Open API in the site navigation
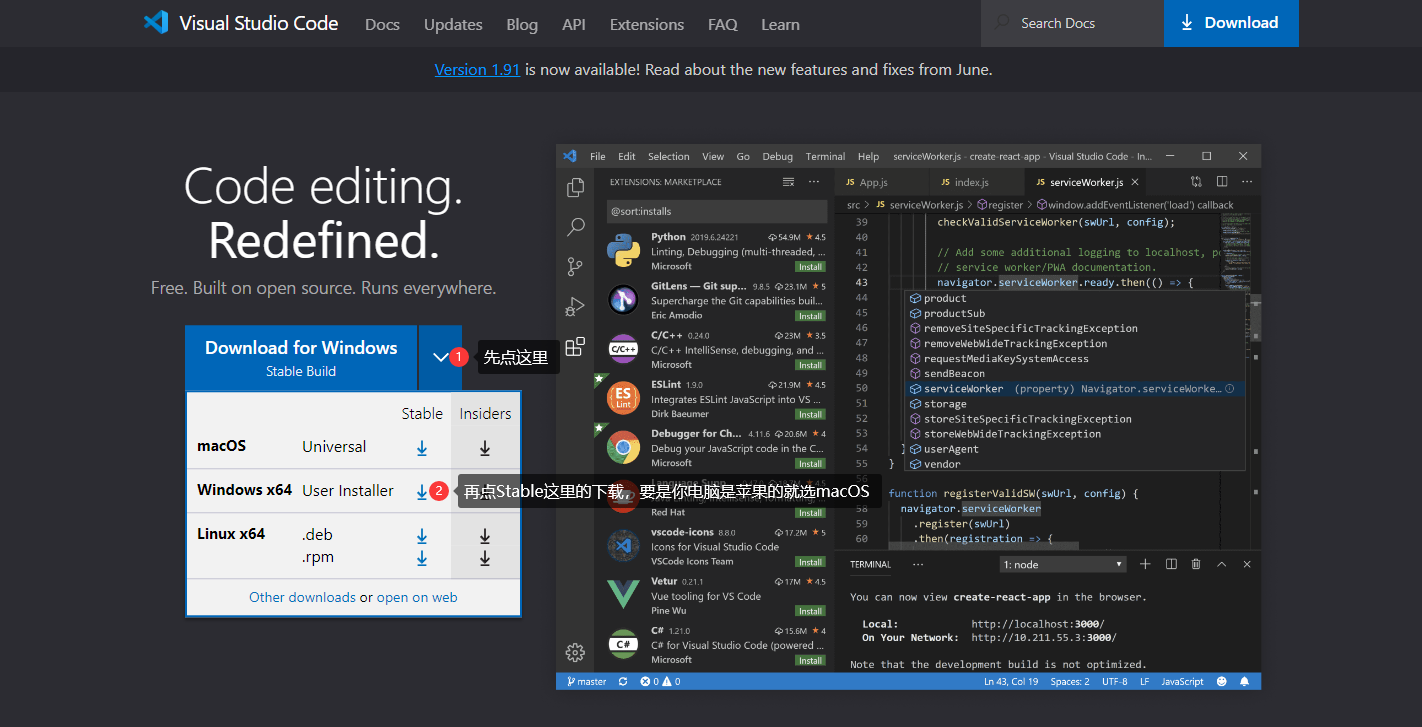1422x727 pixels. [x=574, y=24]
